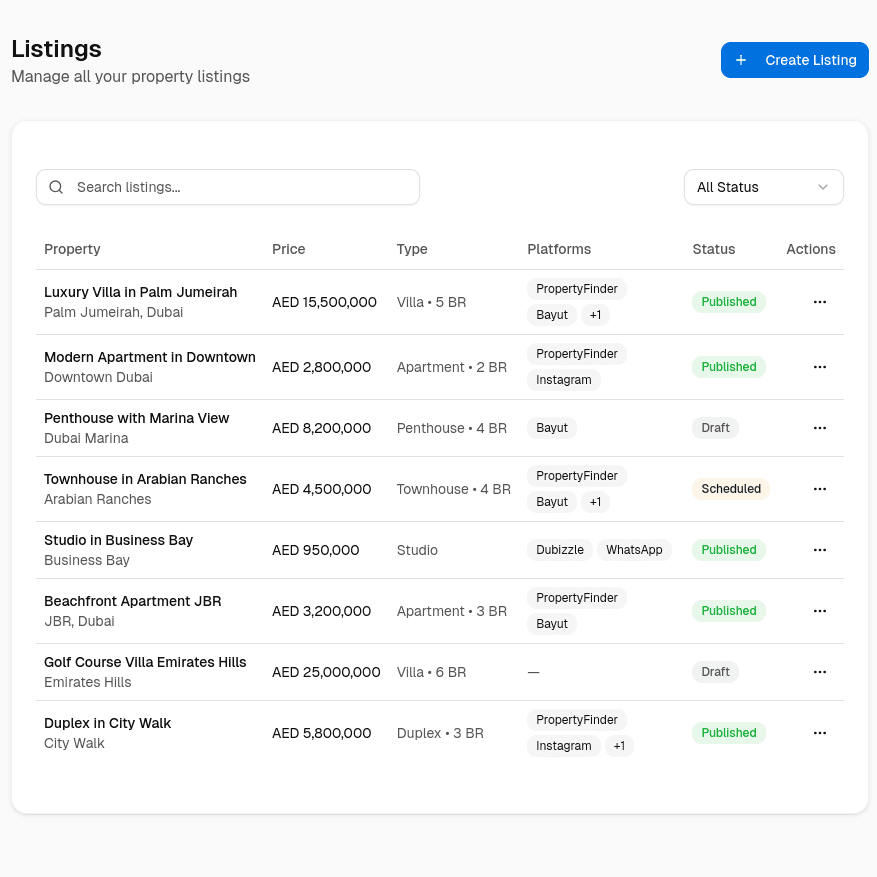Click Bayut tag in Beachfront Apartment row
The image size is (877, 877).
point(551,624)
